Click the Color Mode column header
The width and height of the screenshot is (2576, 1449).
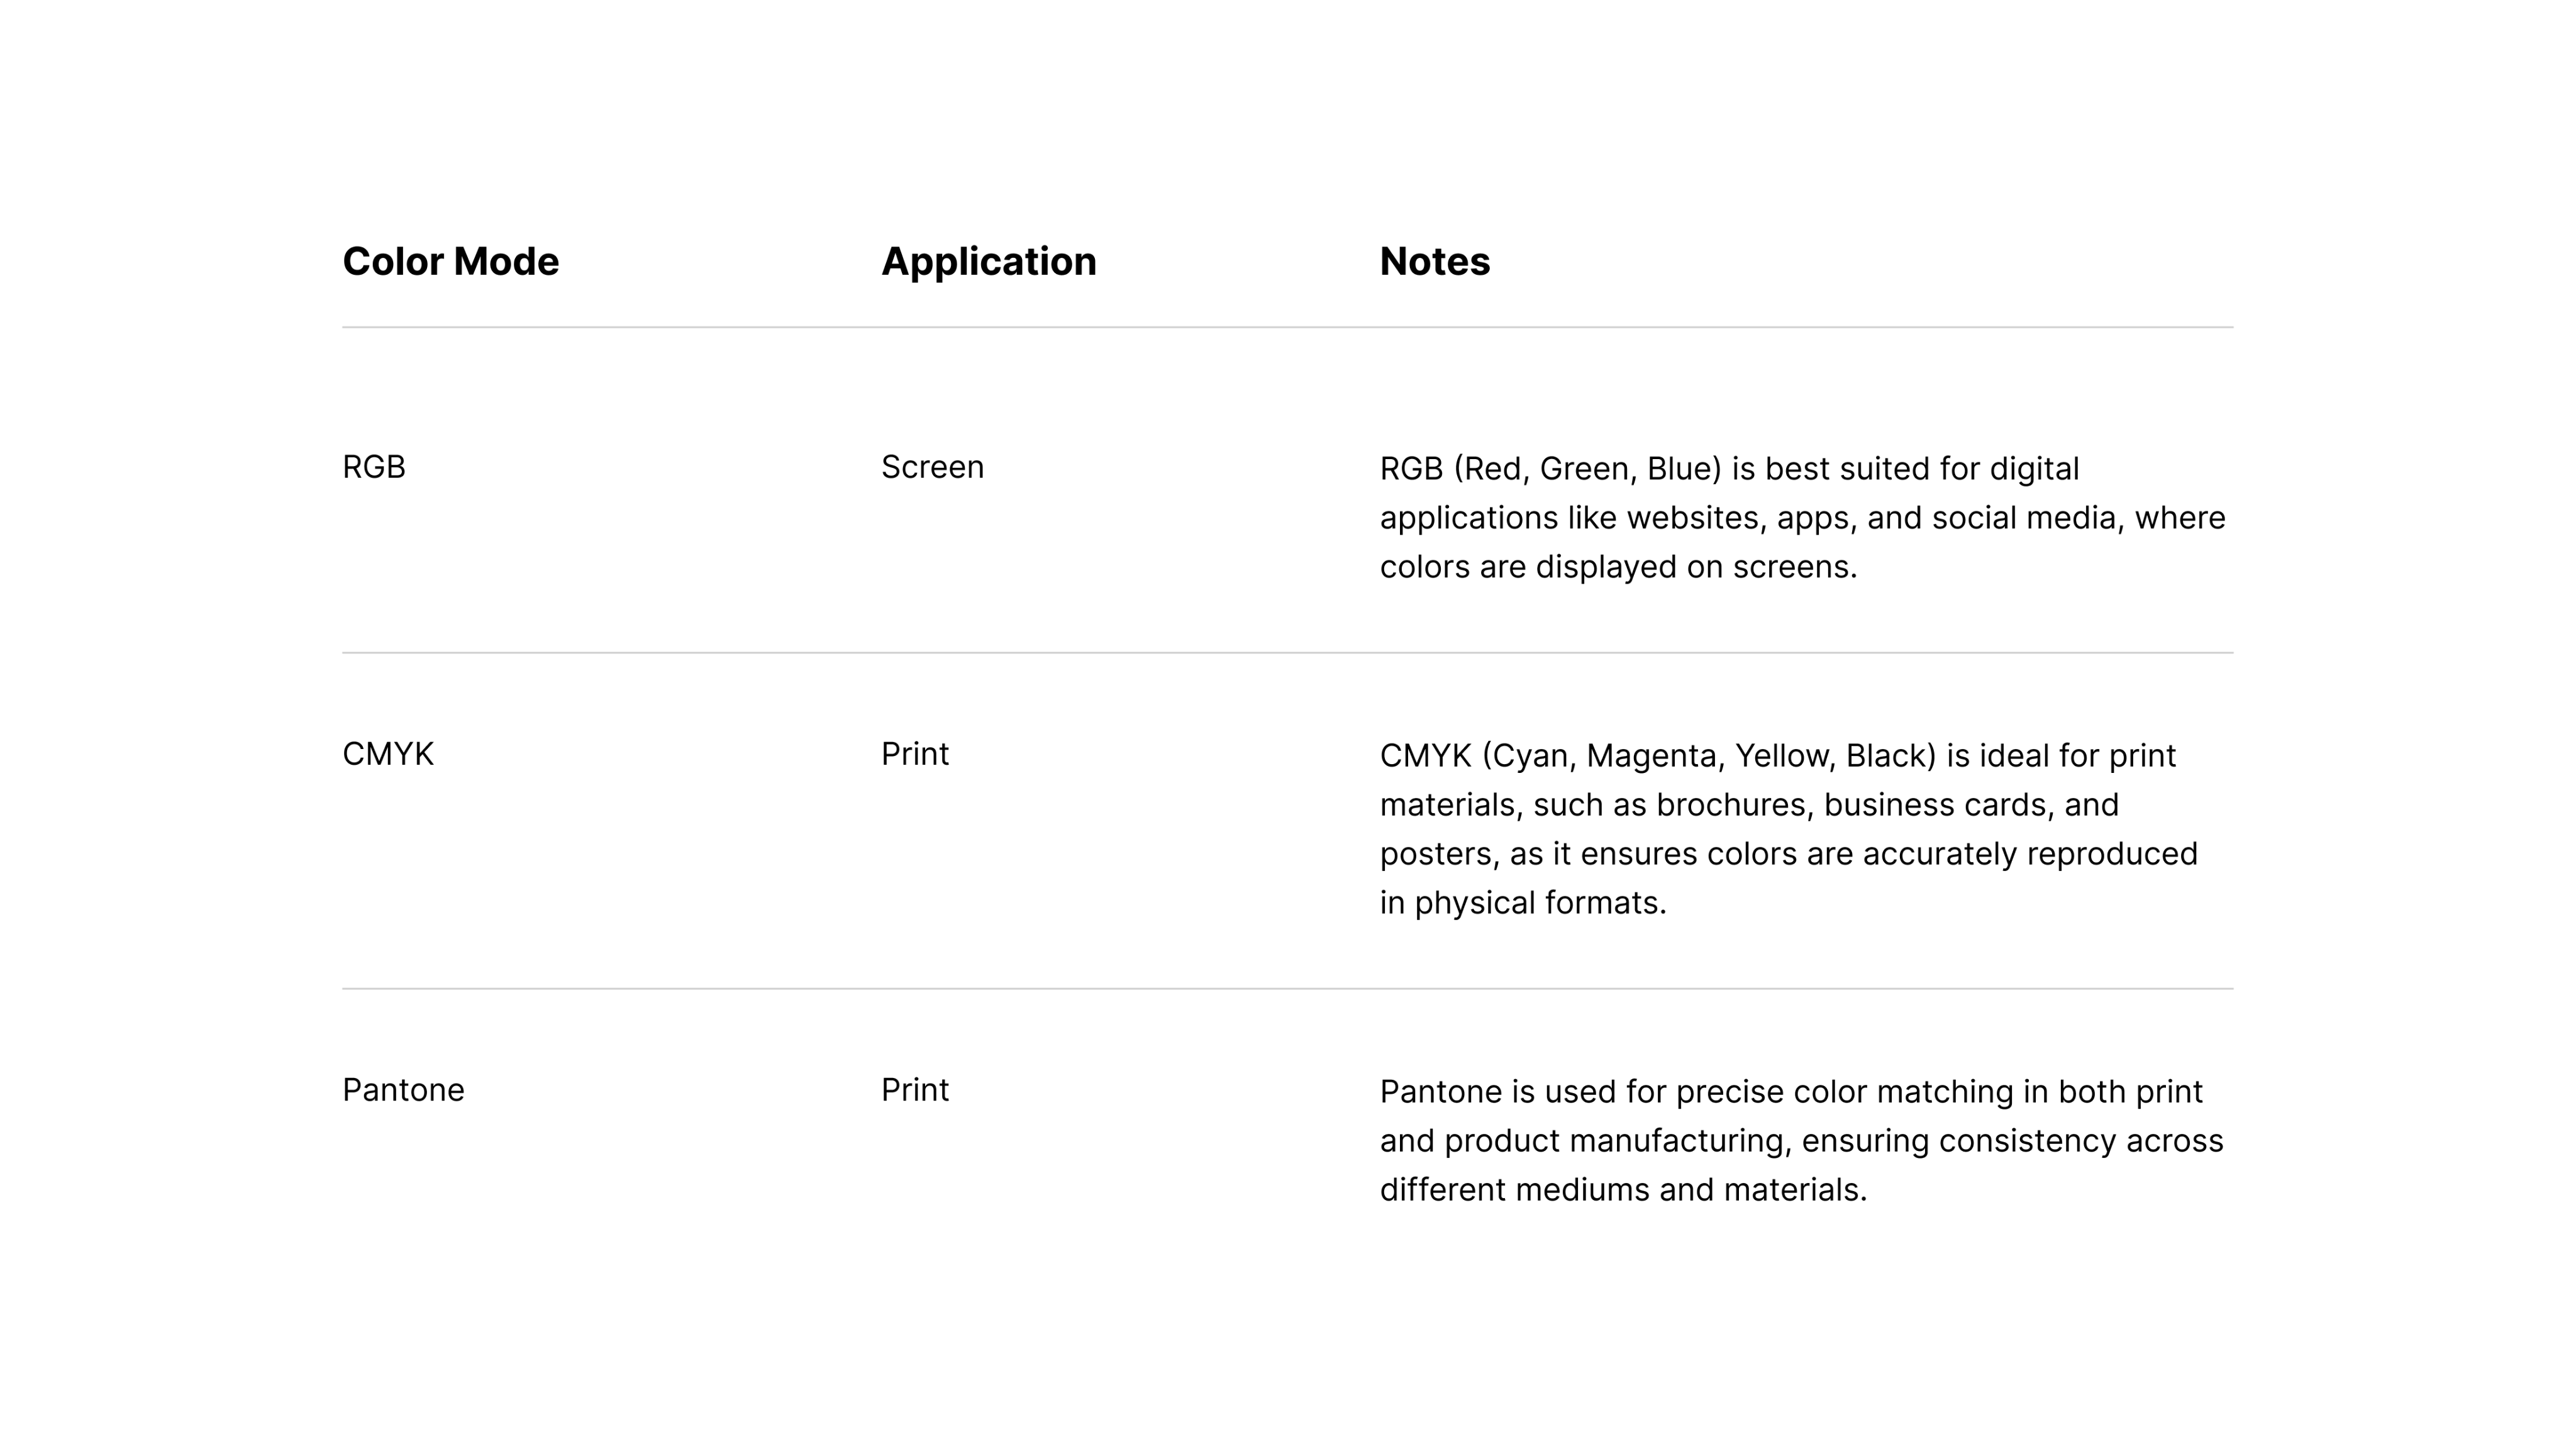tap(450, 262)
